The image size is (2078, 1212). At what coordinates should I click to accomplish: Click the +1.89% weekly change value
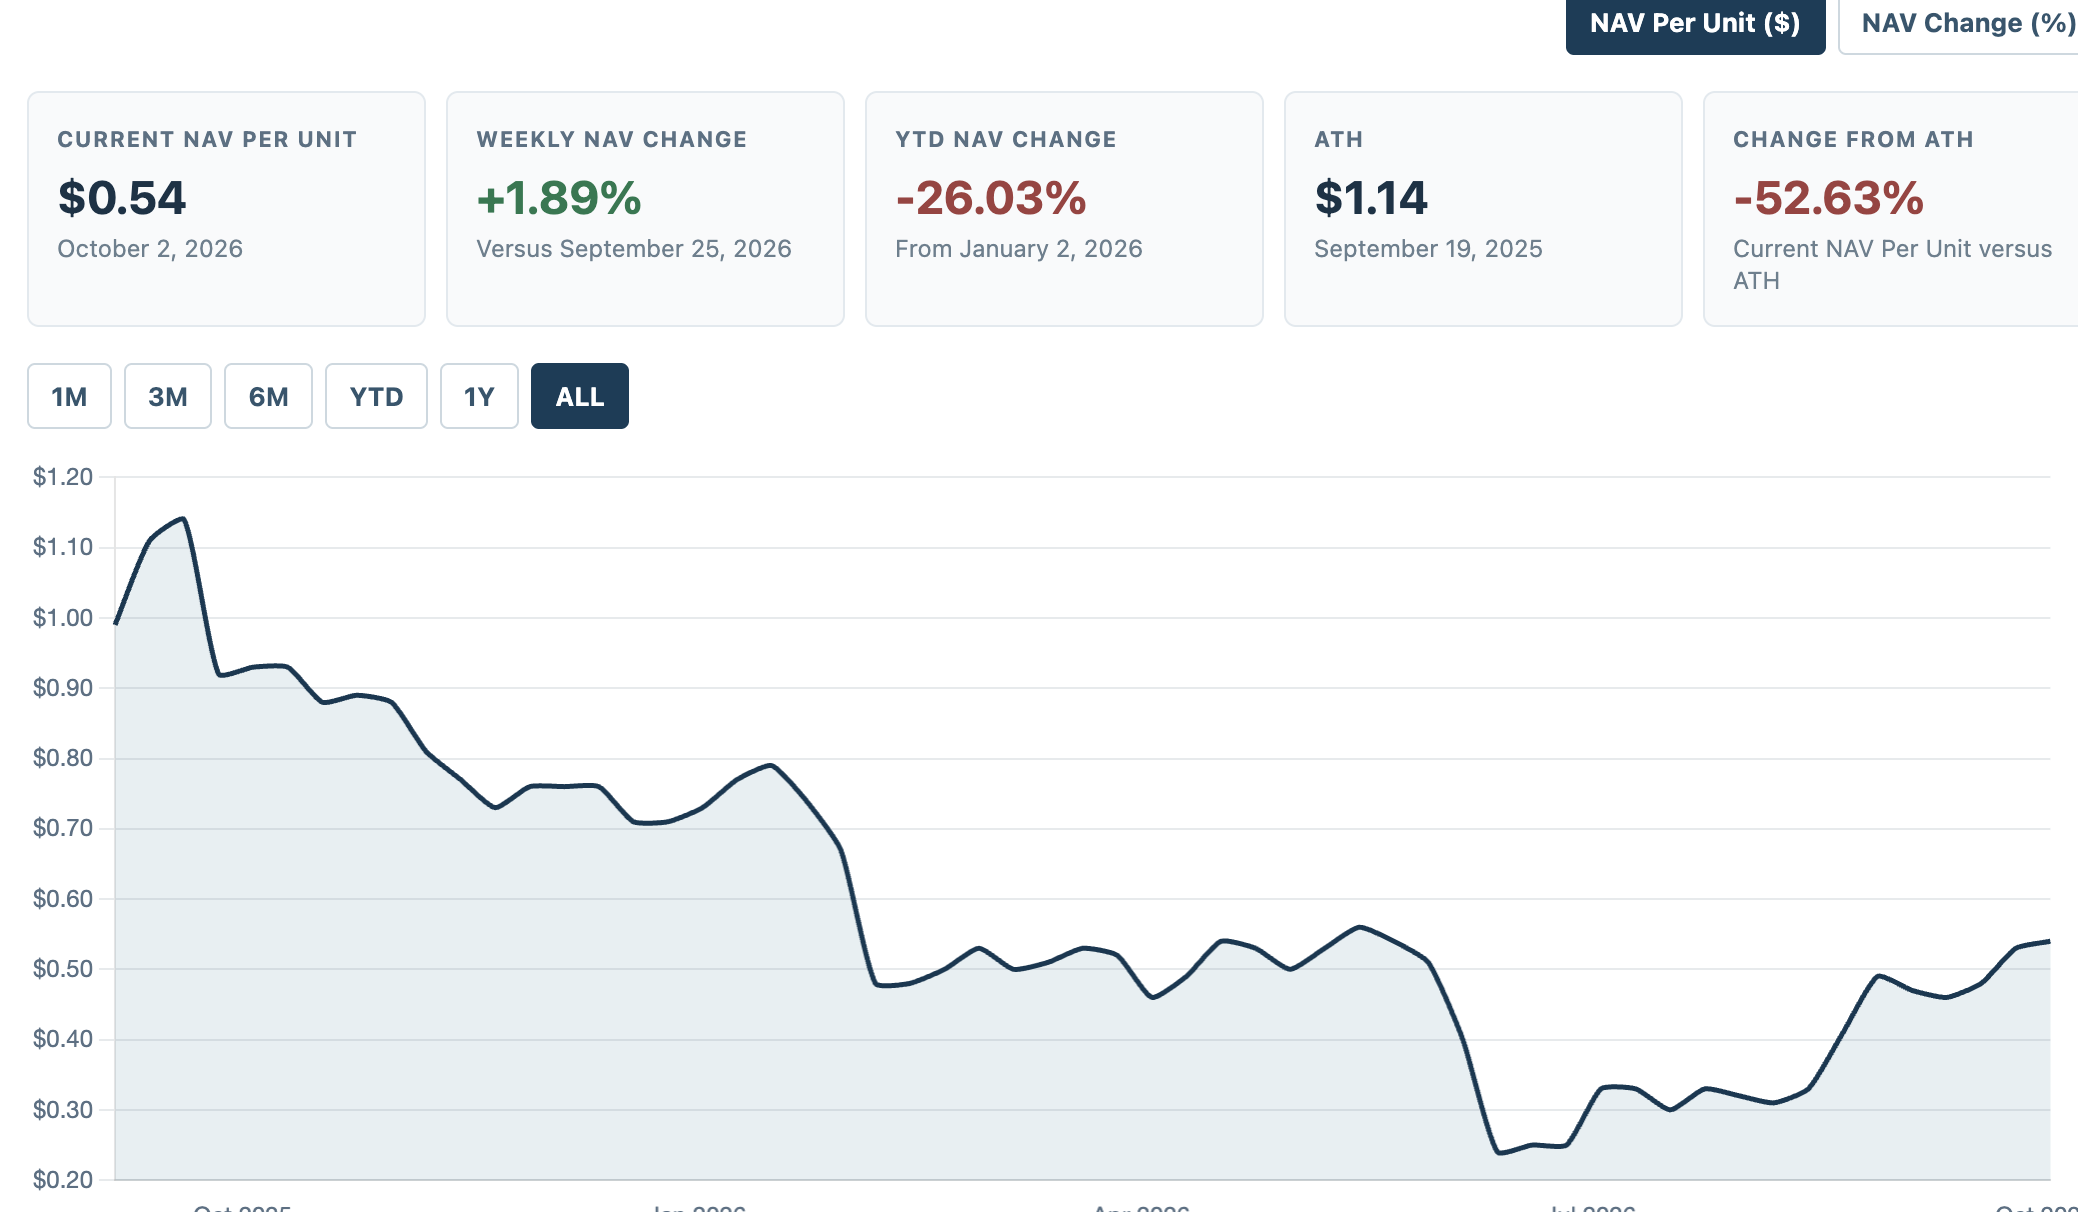(x=559, y=198)
